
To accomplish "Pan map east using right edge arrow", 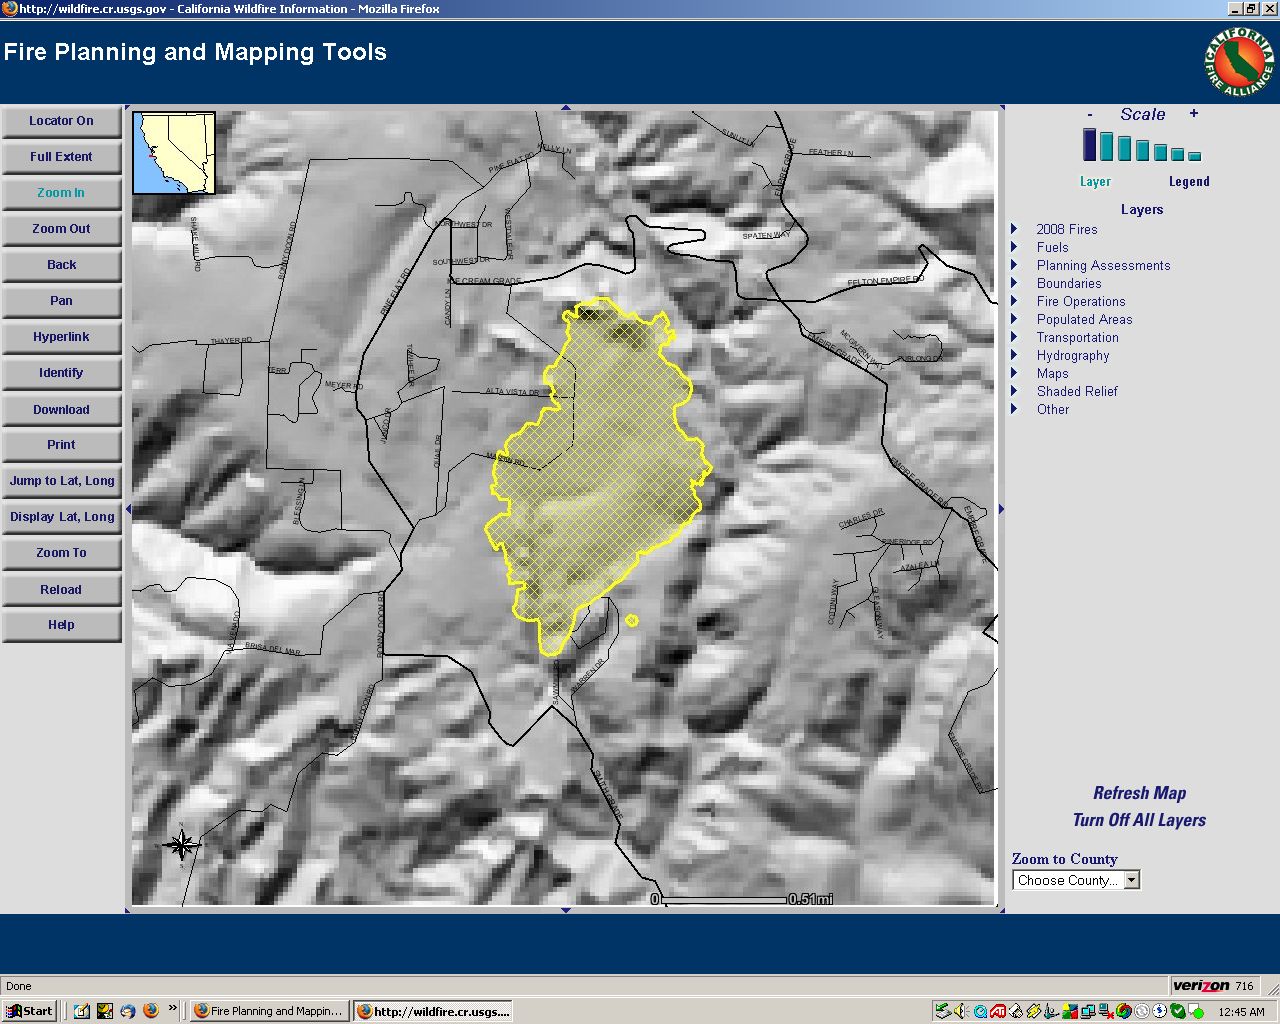I will pos(1001,510).
